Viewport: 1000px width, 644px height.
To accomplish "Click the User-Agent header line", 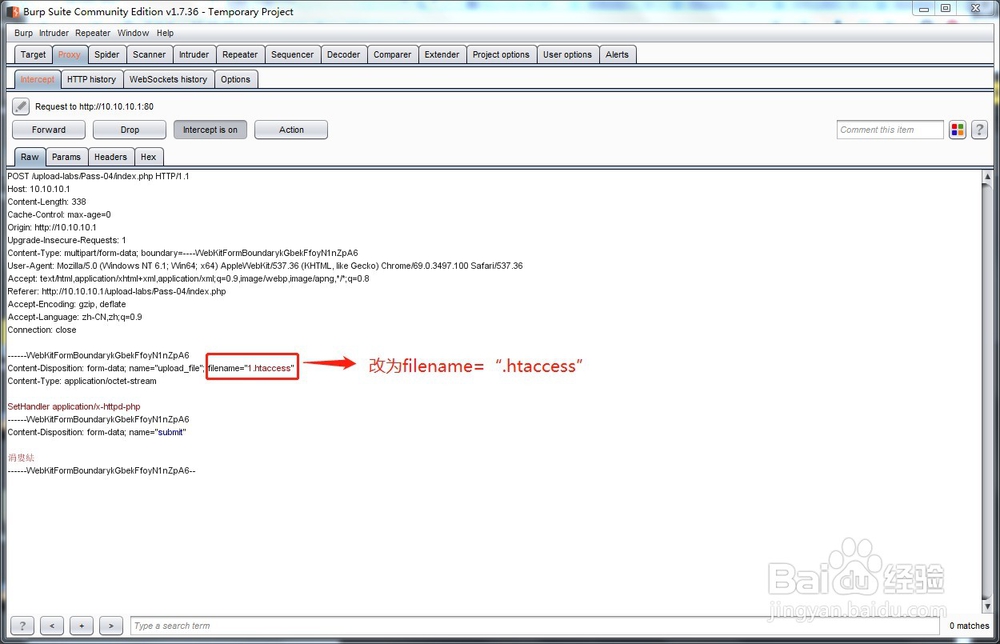I will pyautogui.click(x=265, y=265).
